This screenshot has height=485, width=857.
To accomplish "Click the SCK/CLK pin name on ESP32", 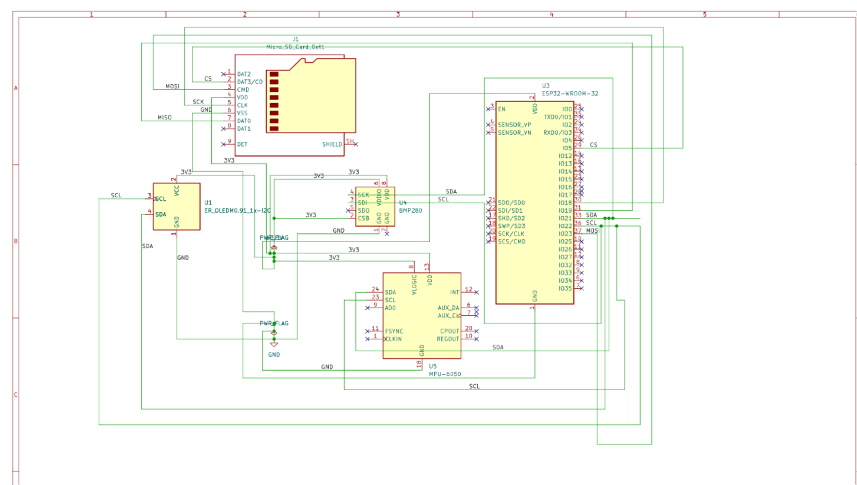I will [x=512, y=233].
